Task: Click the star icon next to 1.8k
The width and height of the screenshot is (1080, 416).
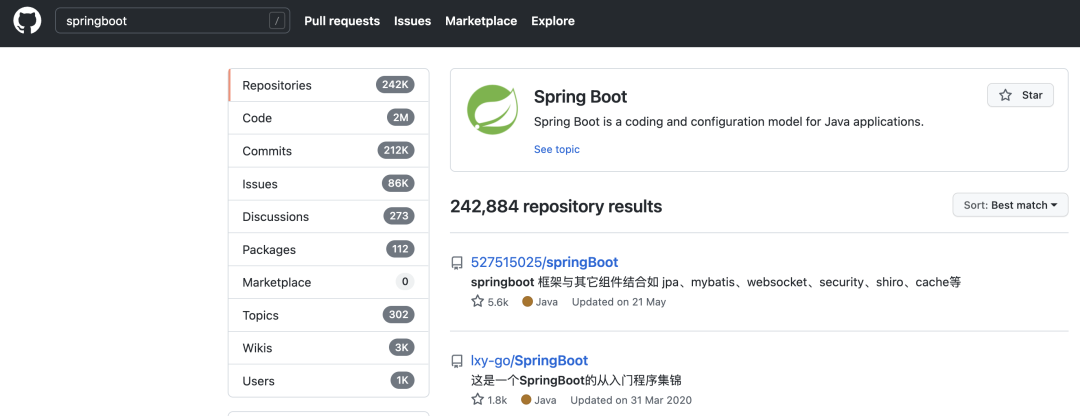Action: point(477,399)
